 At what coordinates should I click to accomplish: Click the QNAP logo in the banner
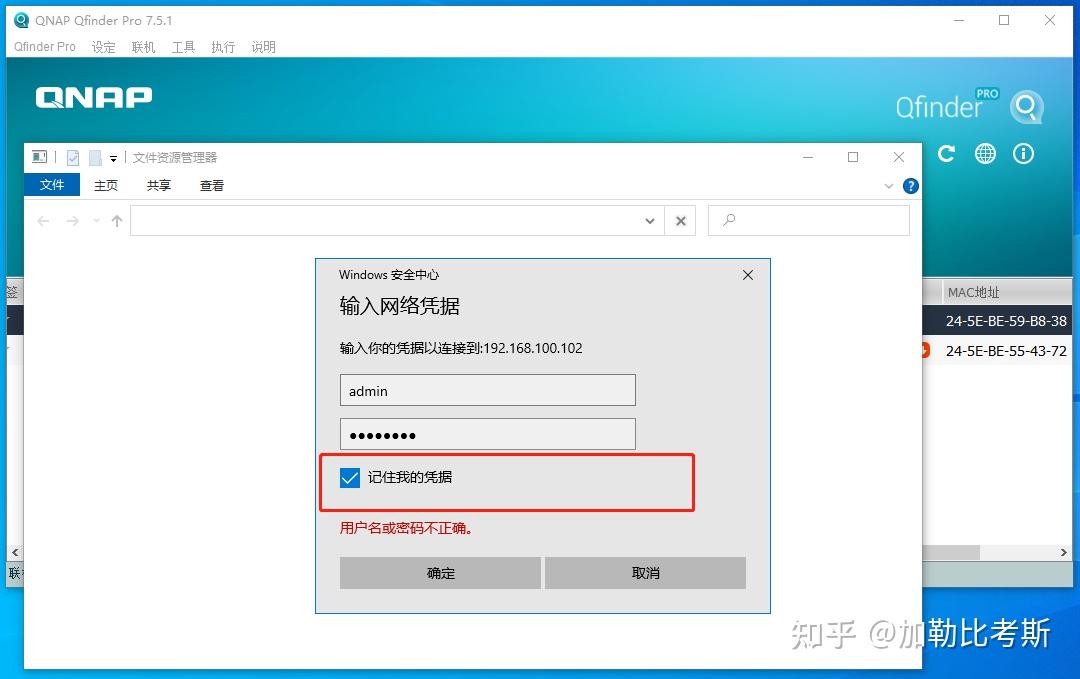pos(93,97)
